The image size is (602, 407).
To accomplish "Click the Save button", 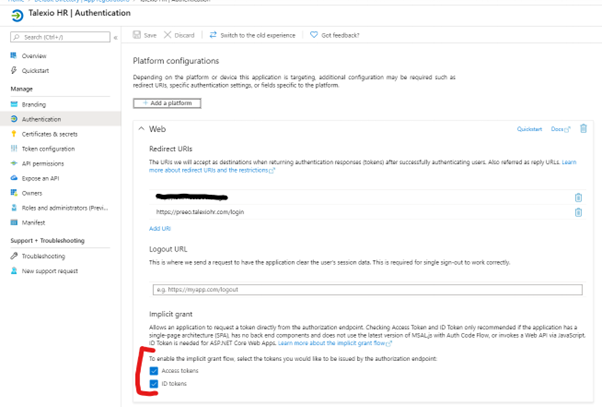I will click(145, 35).
